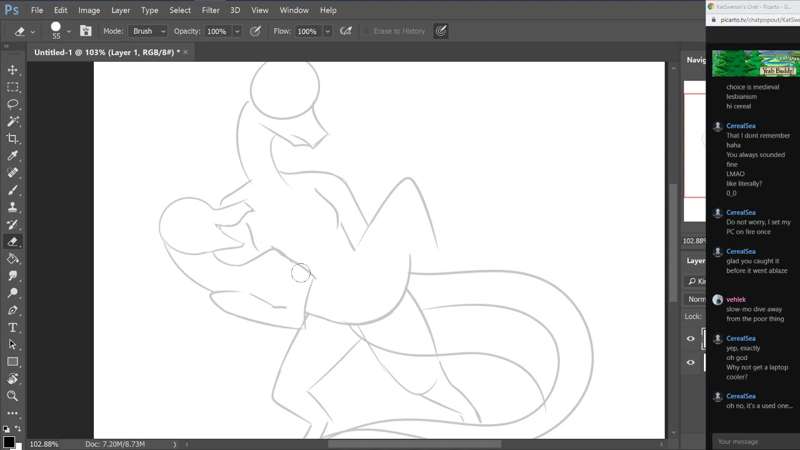Hide the top layer via eye icon
The width and height of the screenshot is (800, 450).
pos(690,338)
